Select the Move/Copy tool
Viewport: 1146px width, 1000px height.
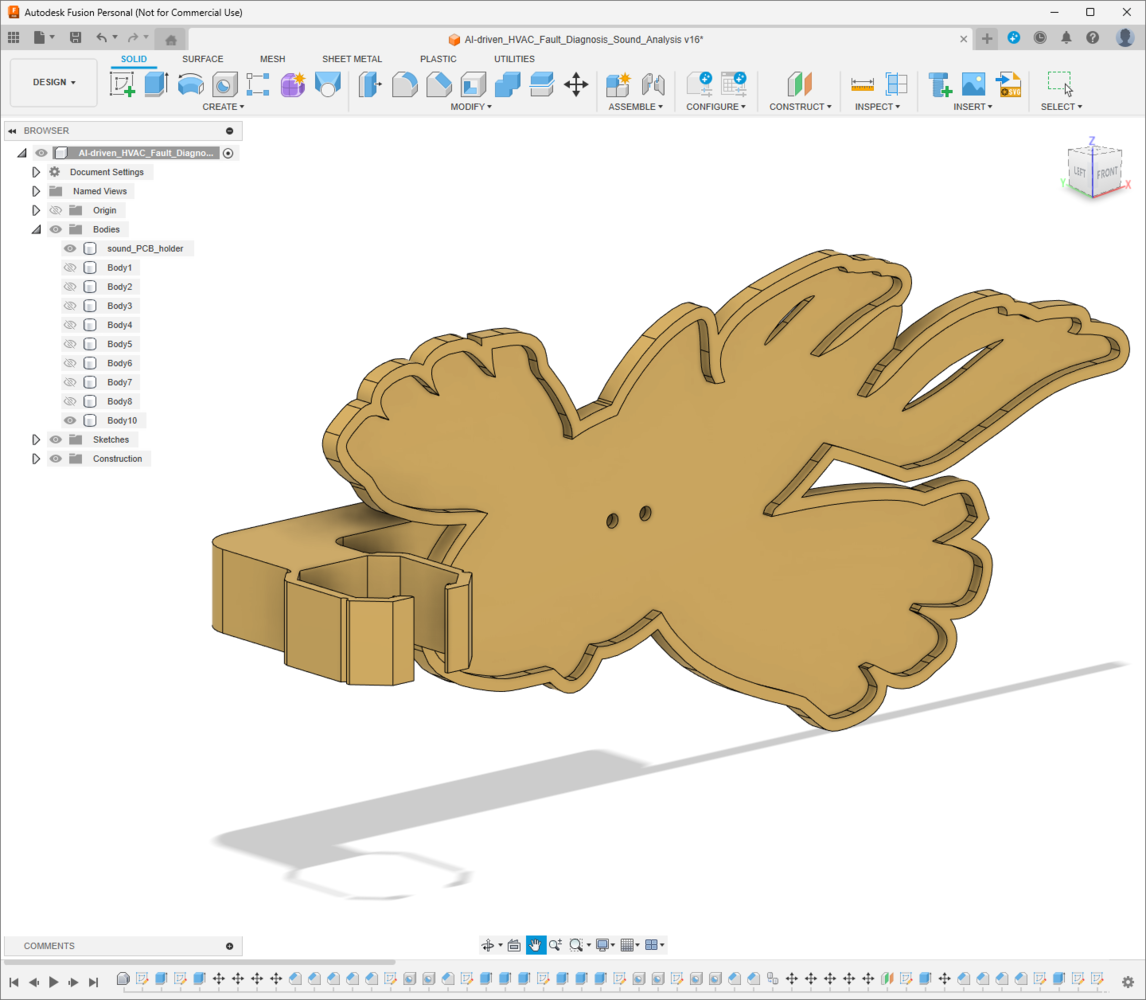pyautogui.click(x=576, y=84)
